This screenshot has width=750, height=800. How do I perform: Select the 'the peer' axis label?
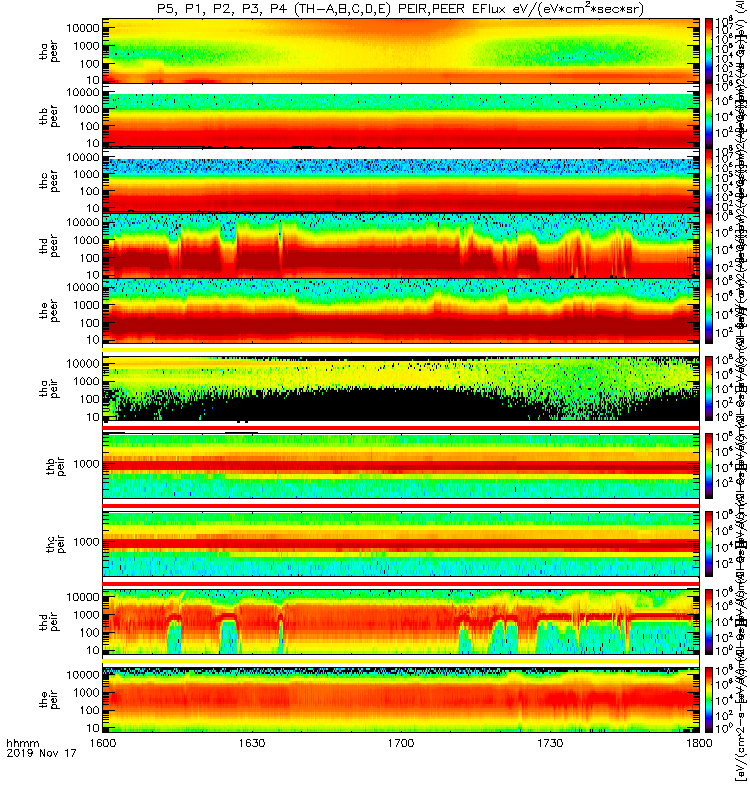(49, 311)
